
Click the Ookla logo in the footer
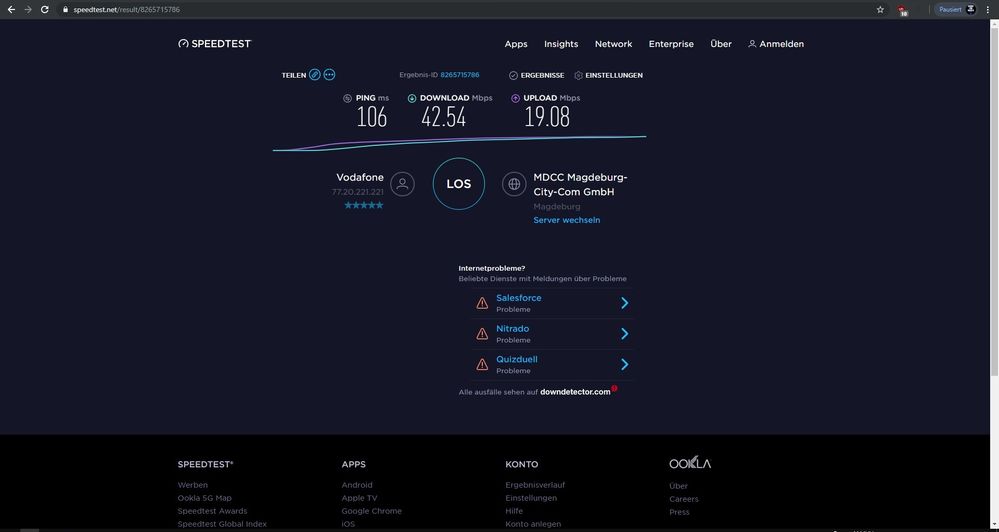tap(690, 463)
